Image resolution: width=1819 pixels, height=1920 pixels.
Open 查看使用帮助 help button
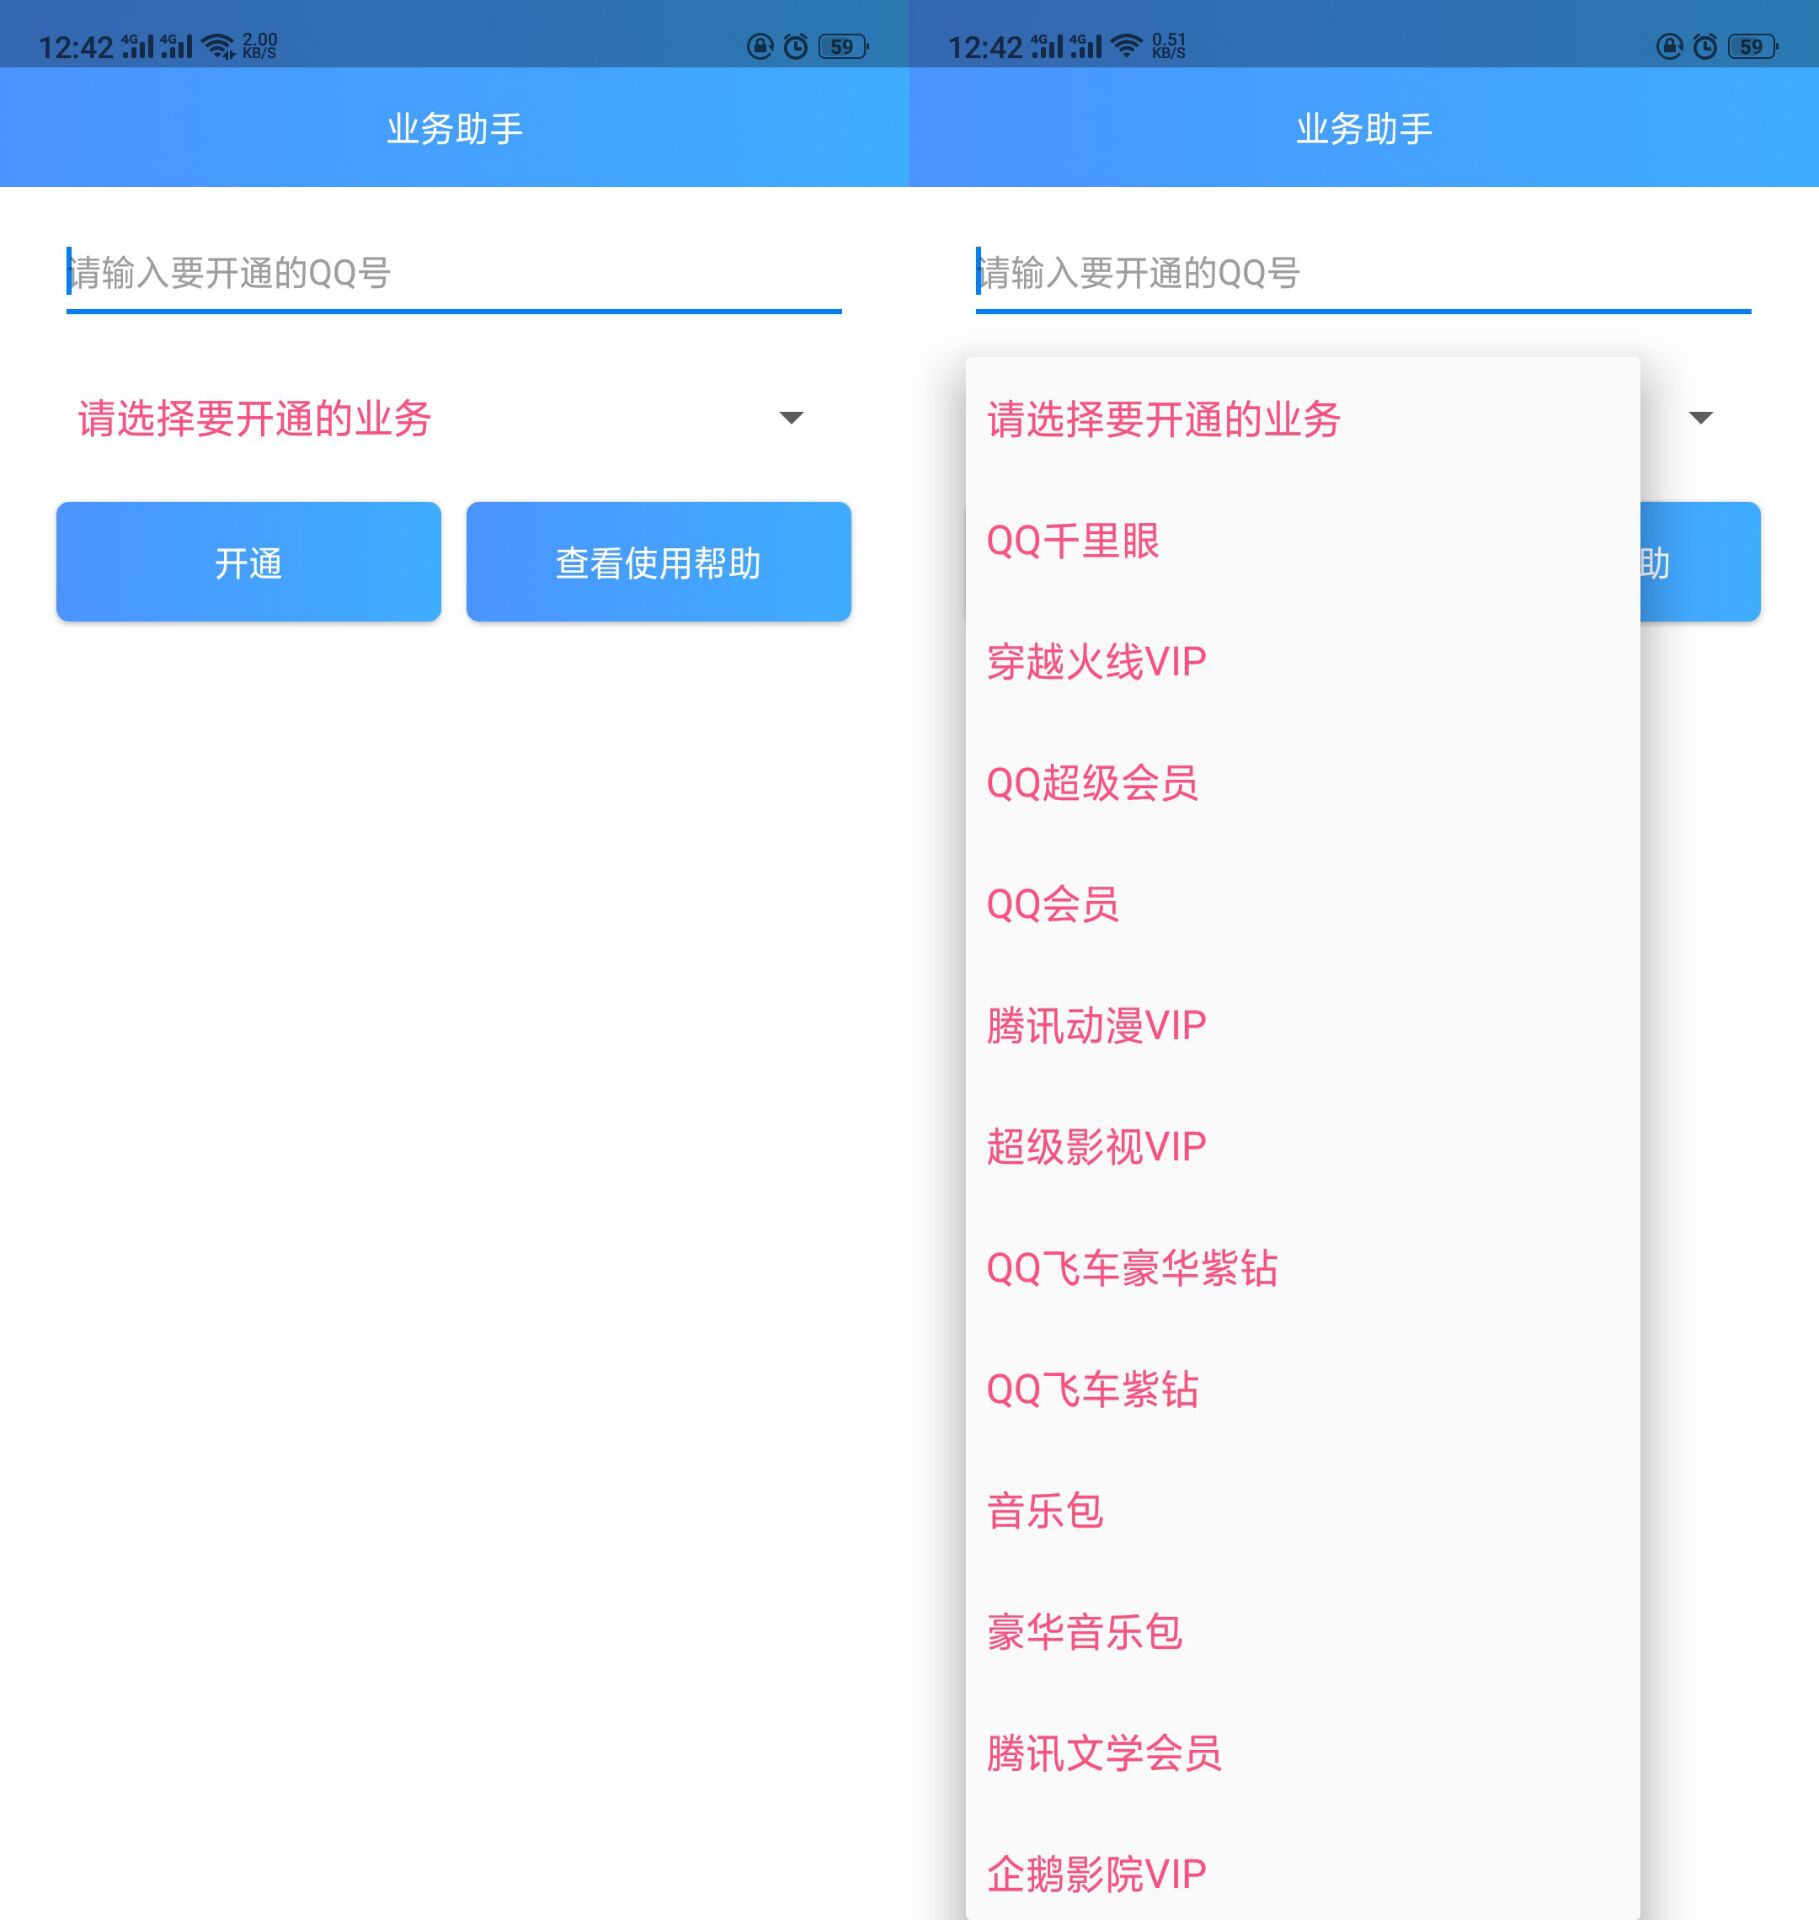[x=658, y=562]
